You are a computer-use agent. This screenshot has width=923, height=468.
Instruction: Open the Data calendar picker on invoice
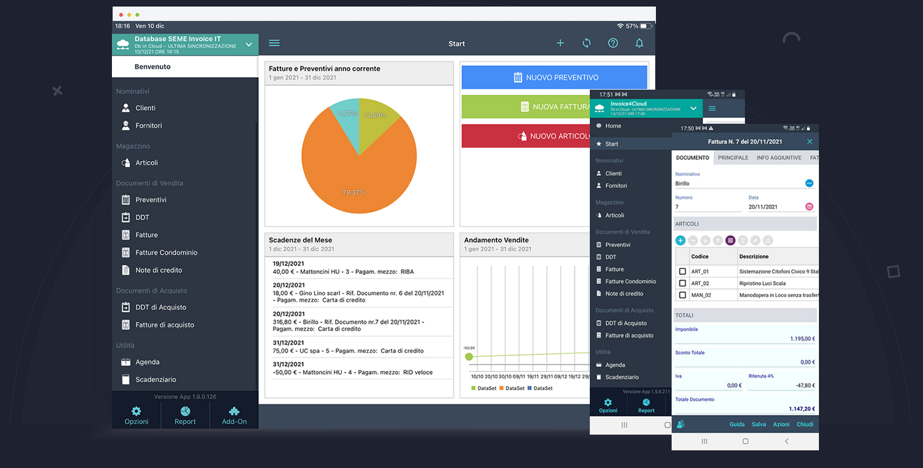809,207
